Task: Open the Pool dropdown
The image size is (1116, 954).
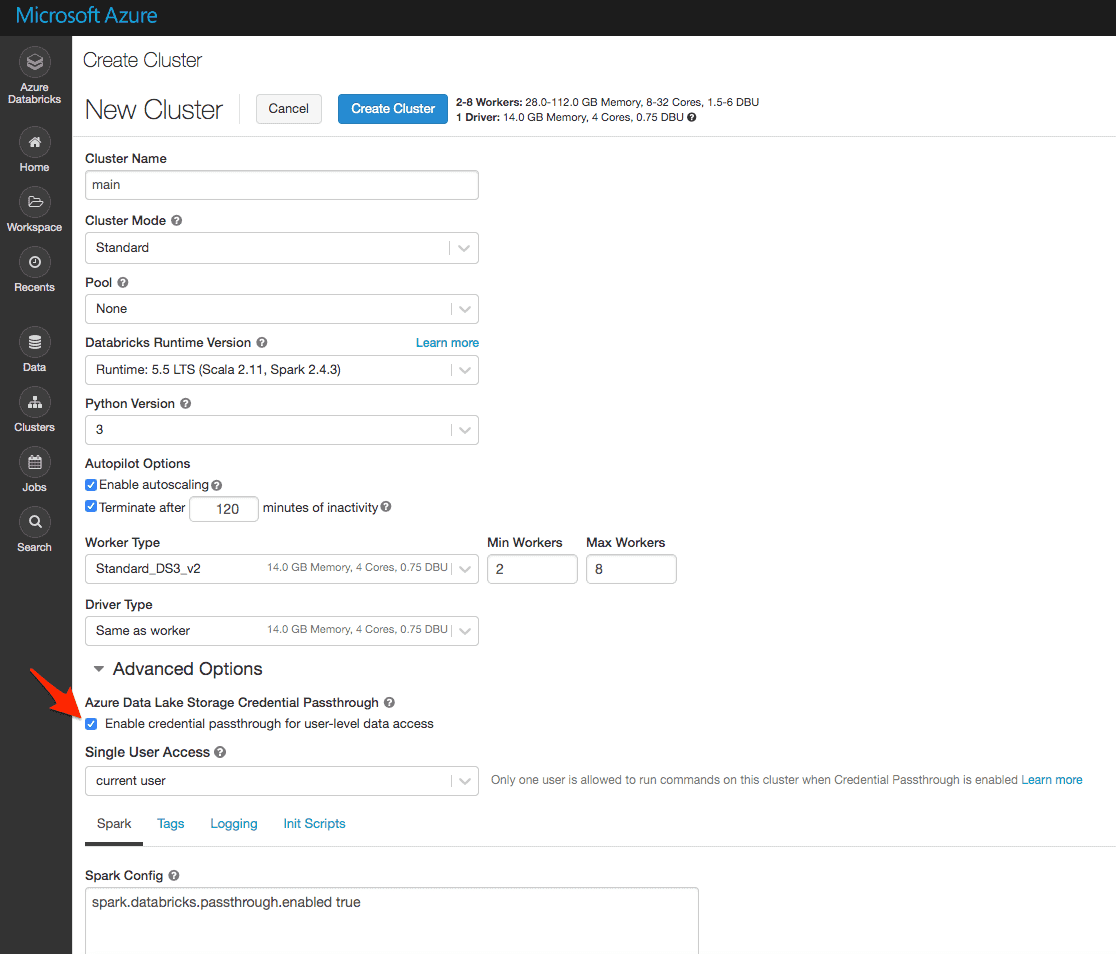Action: pyautogui.click(x=281, y=309)
